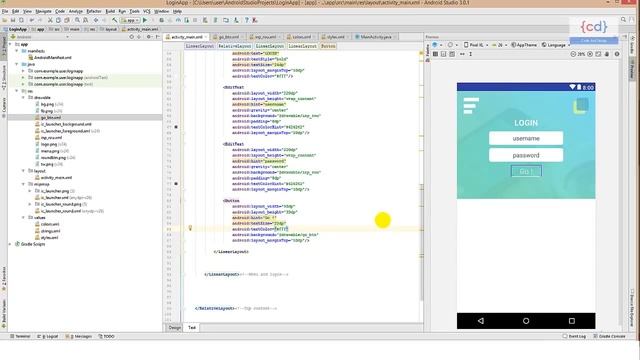Click the Zoom in icon in the preview toolbar
Image resolution: width=640 pixels, height=360 pixels.
pyautogui.click(x=590, y=54)
